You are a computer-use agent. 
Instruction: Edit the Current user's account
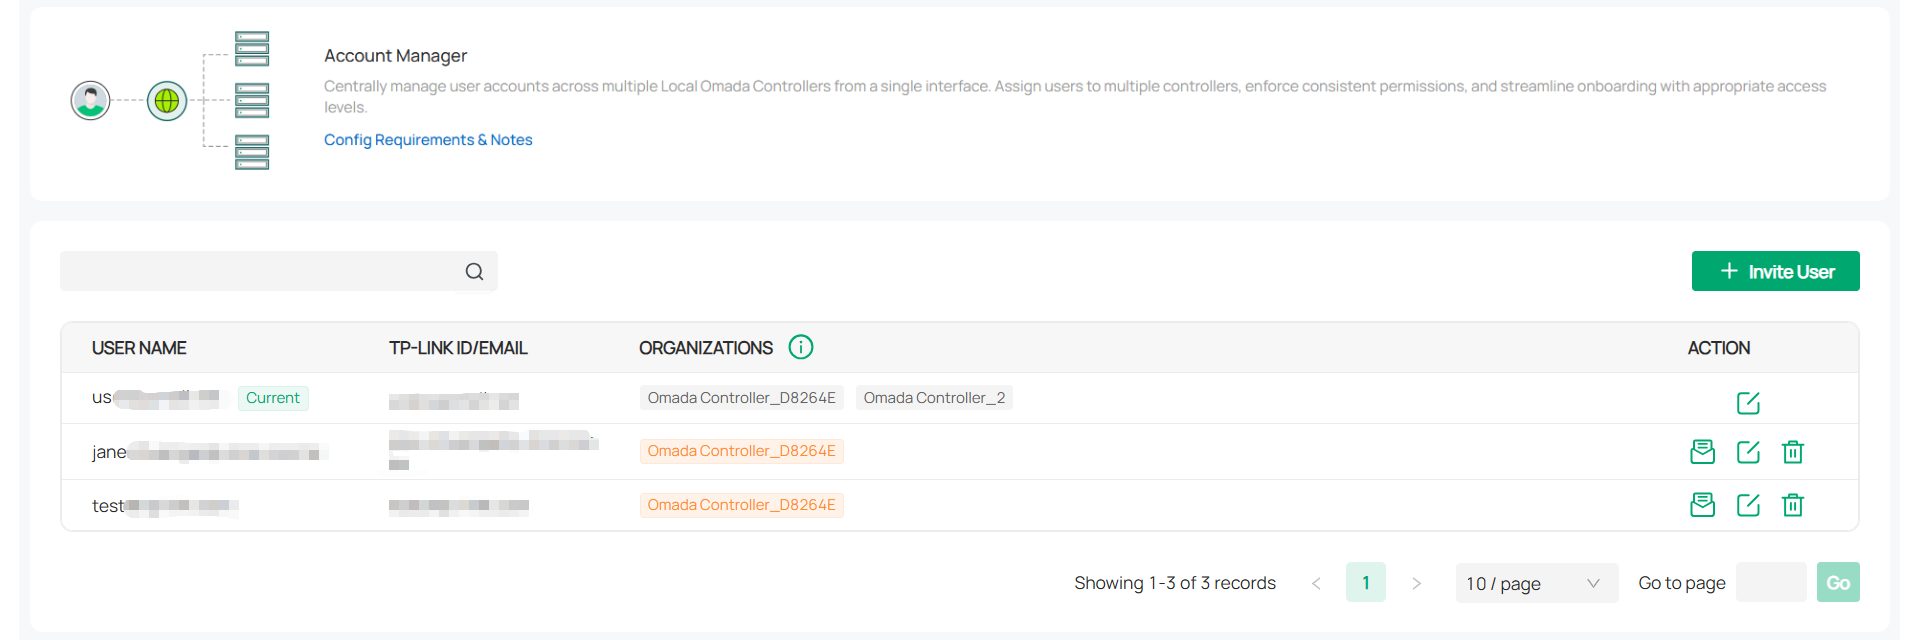click(x=1747, y=403)
